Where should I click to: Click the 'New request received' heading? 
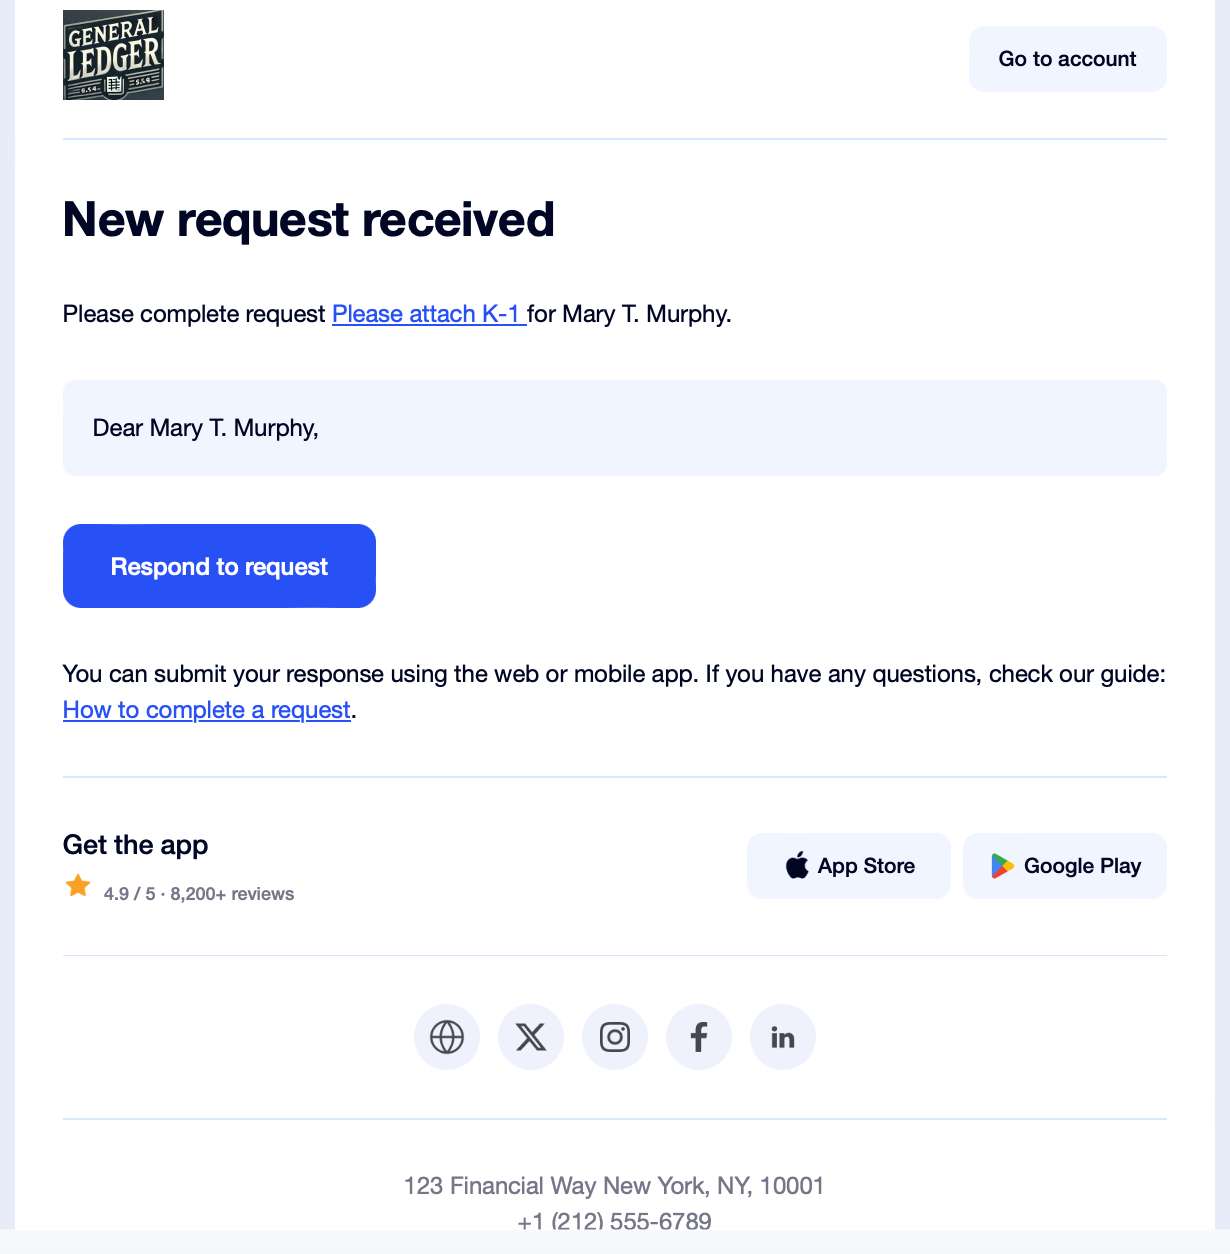pos(308,220)
